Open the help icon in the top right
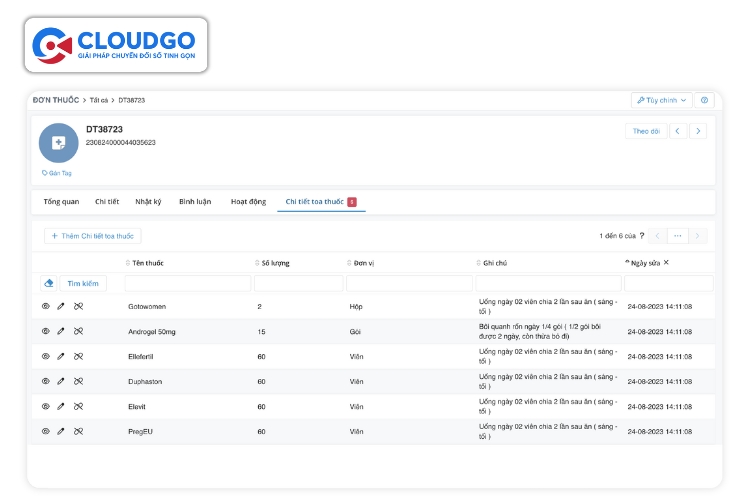This screenshot has height=500, width=750. click(x=705, y=100)
